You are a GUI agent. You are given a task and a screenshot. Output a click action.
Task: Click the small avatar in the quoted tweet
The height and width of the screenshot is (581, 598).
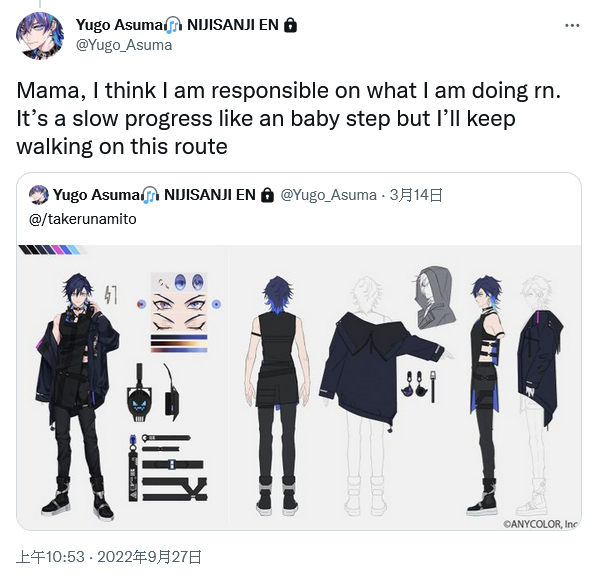[39, 195]
